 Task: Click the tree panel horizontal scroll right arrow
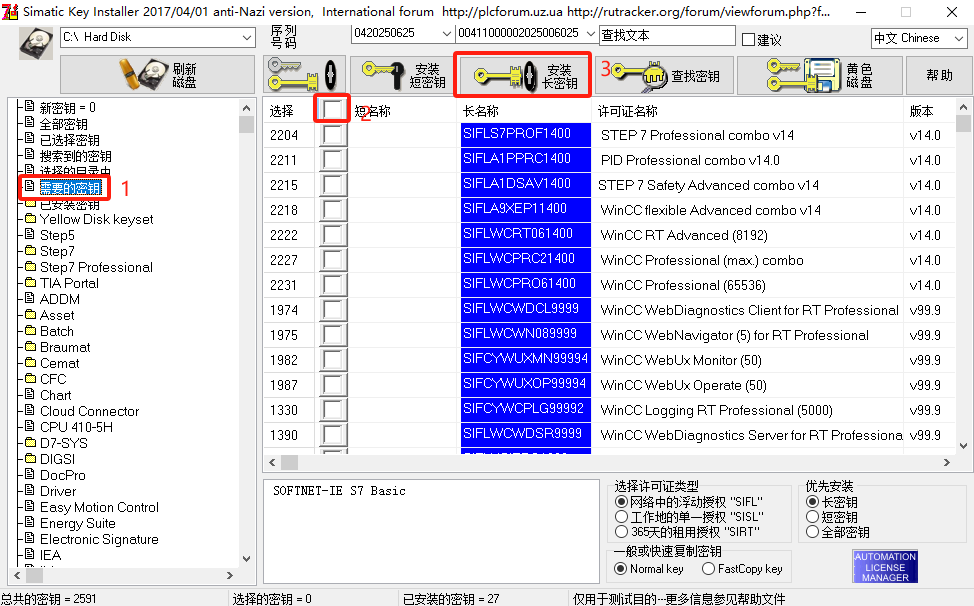[230, 576]
